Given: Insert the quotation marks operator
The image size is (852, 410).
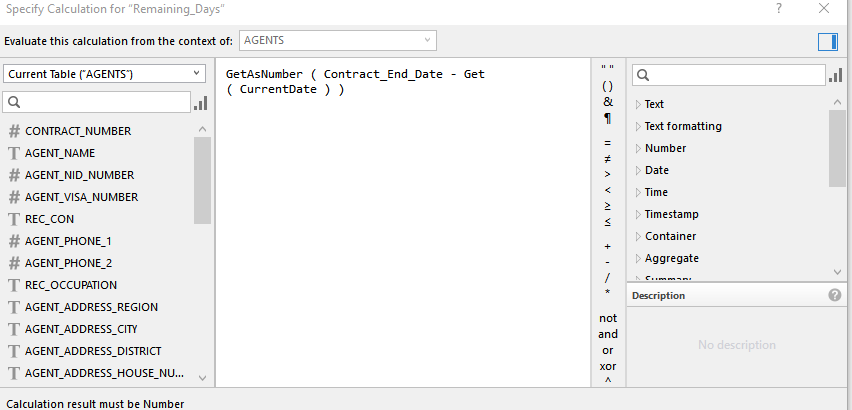Looking at the screenshot, I should point(607,69).
